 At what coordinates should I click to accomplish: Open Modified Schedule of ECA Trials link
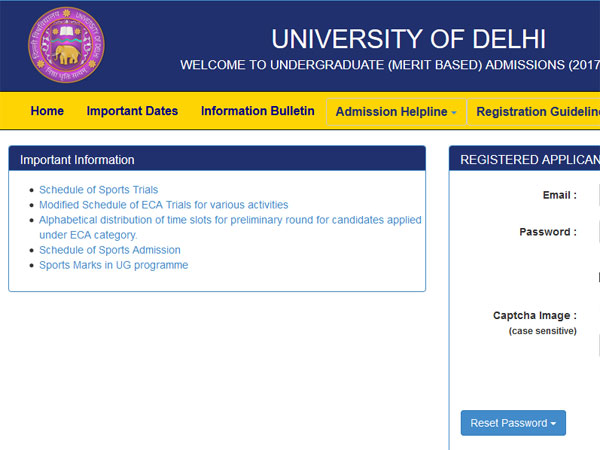(163, 204)
